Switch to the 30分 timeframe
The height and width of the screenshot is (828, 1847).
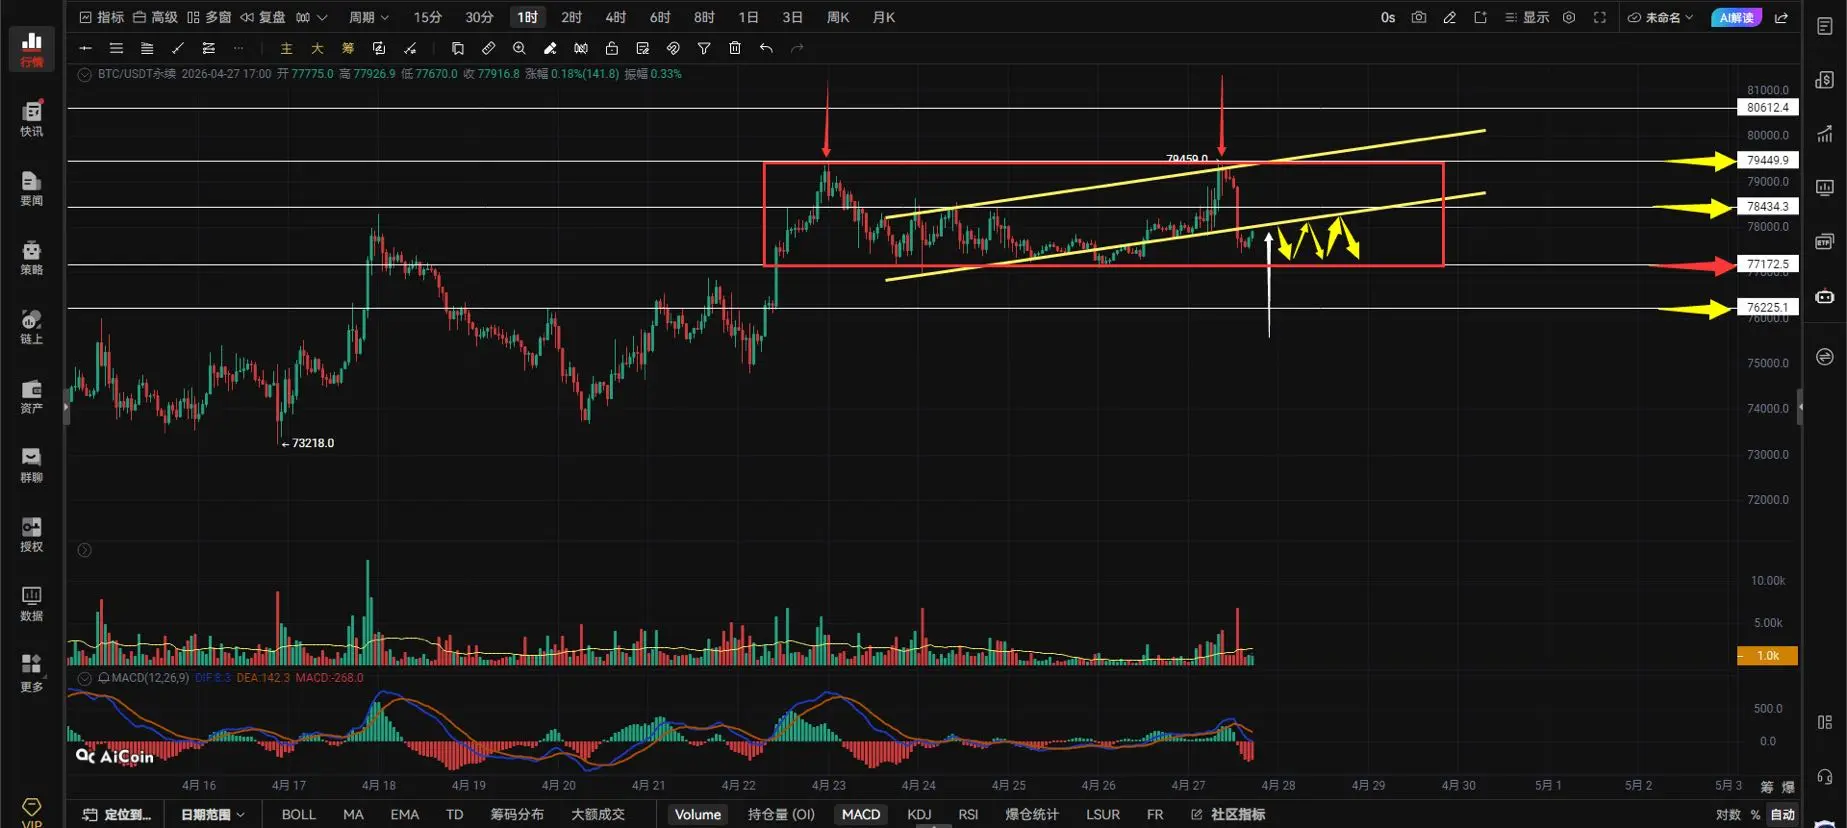pos(479,17)
